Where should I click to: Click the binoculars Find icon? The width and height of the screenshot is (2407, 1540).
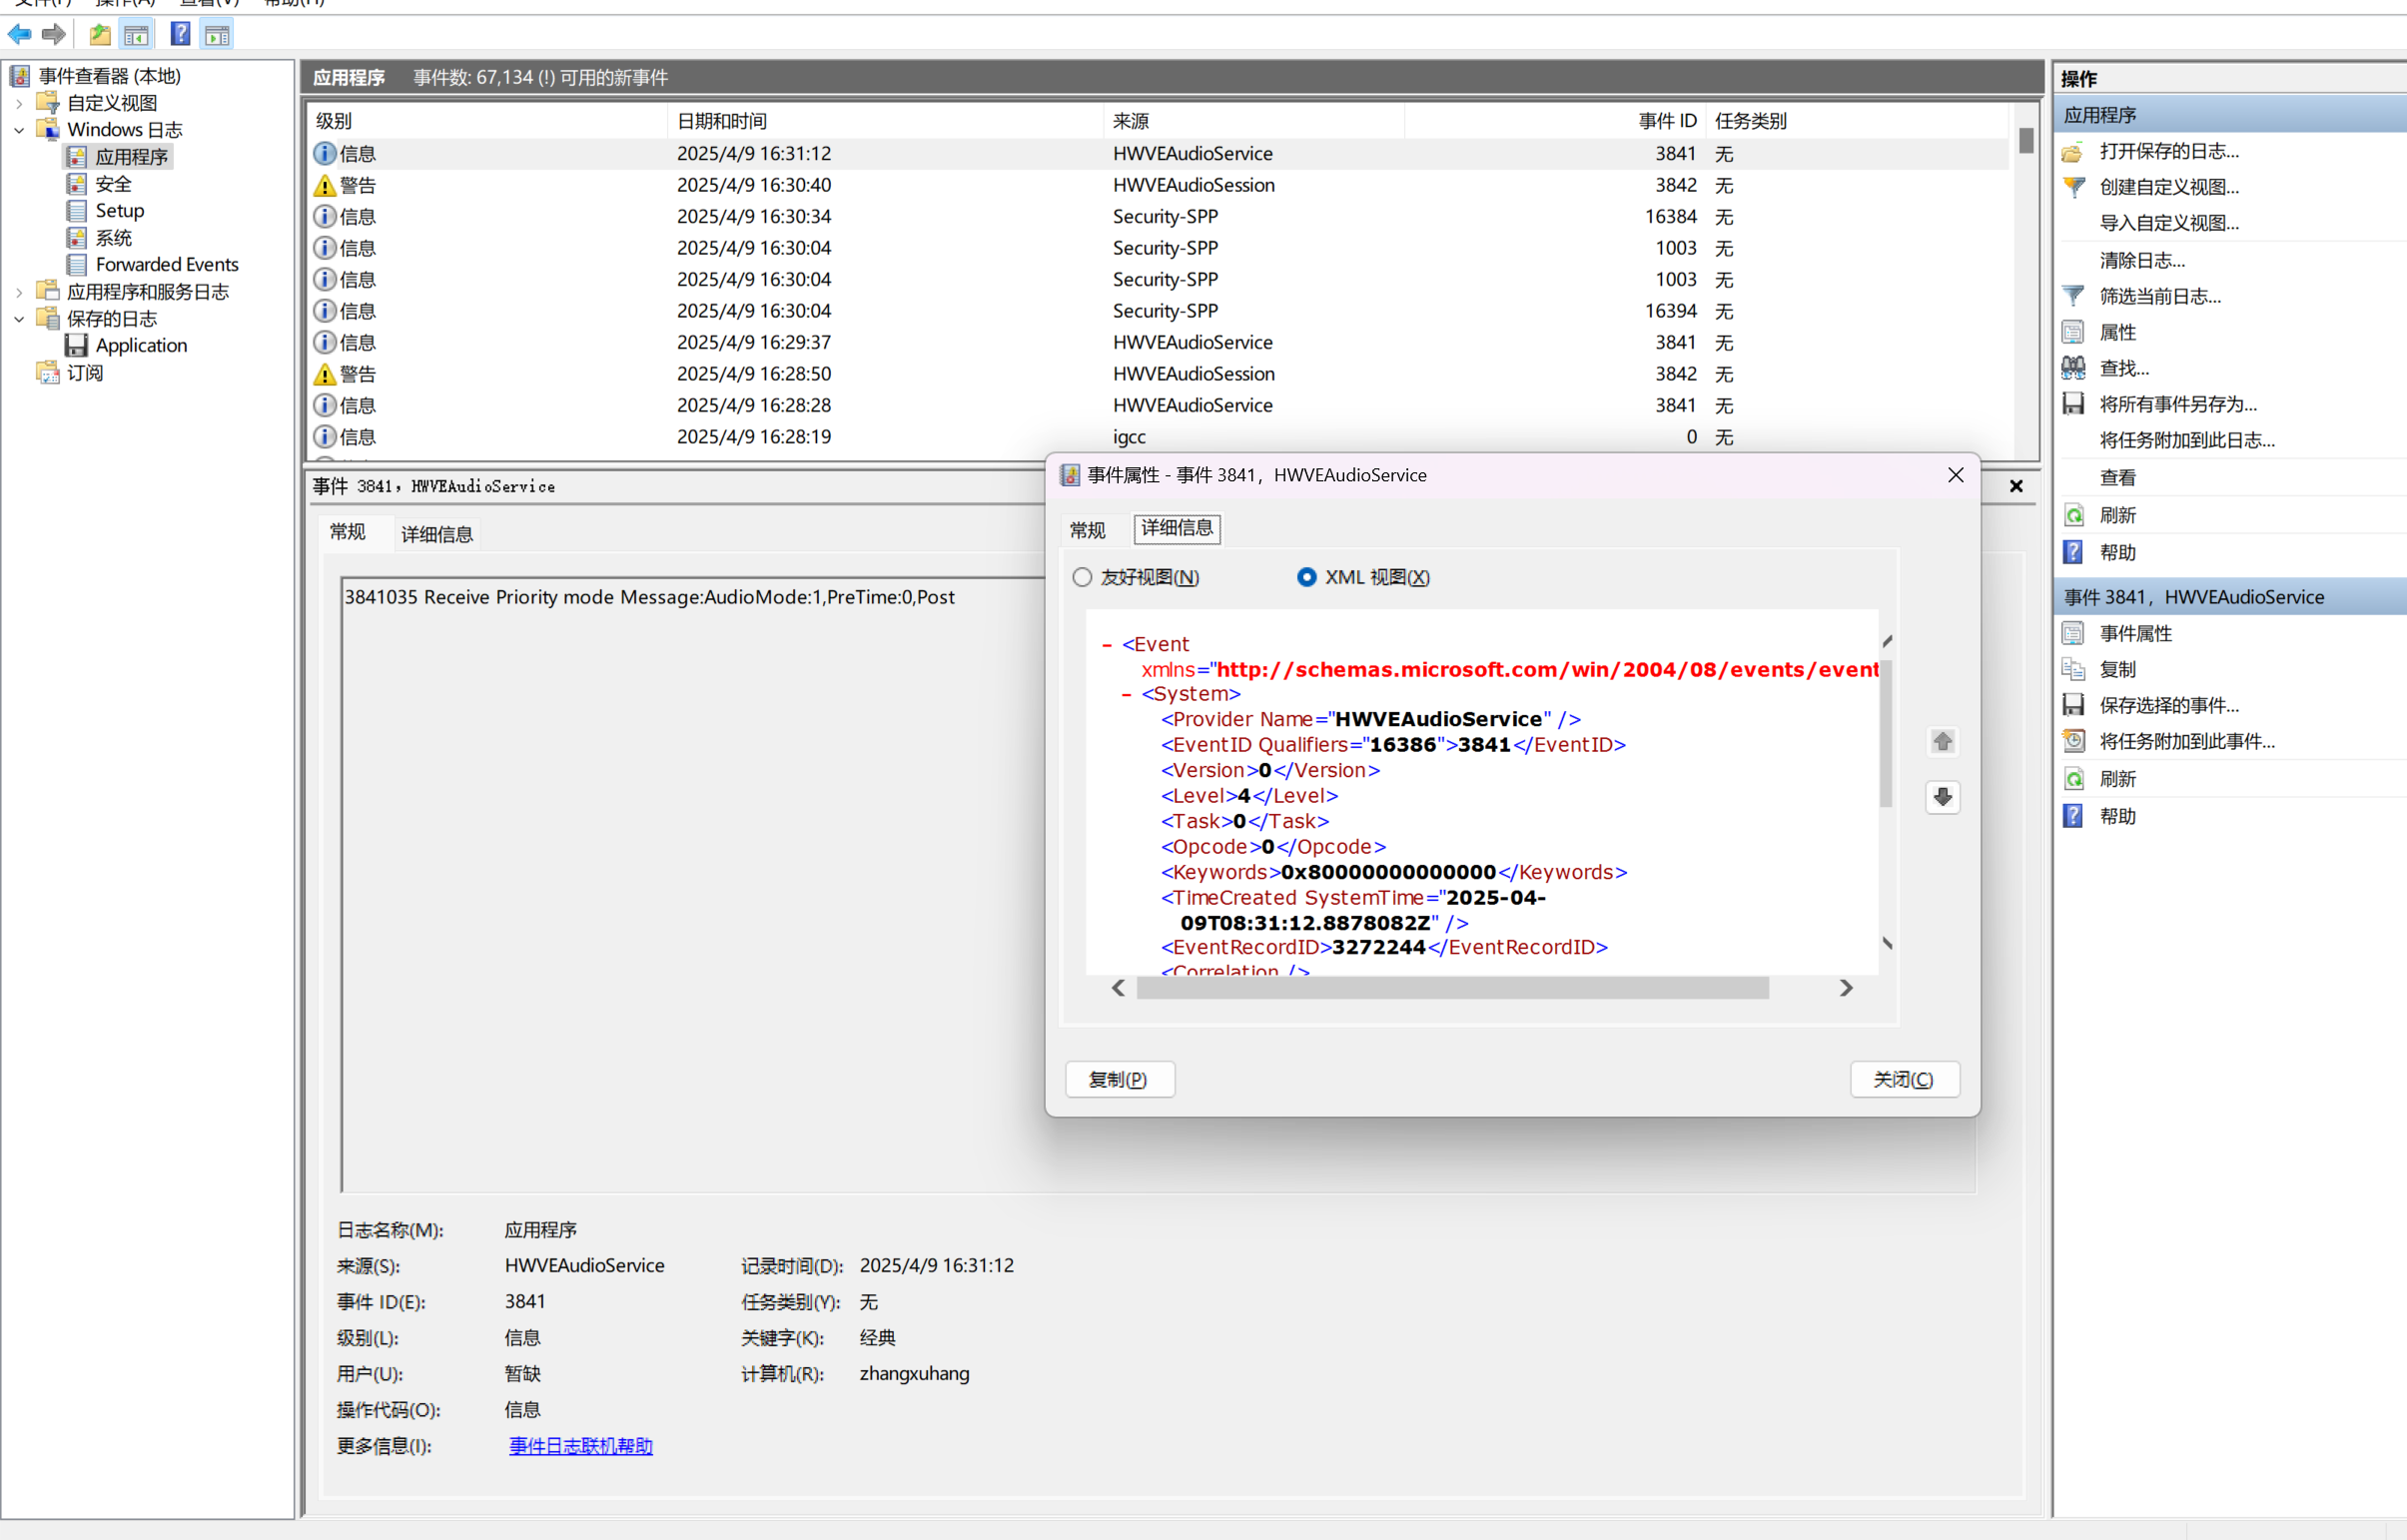(2073, 368)
